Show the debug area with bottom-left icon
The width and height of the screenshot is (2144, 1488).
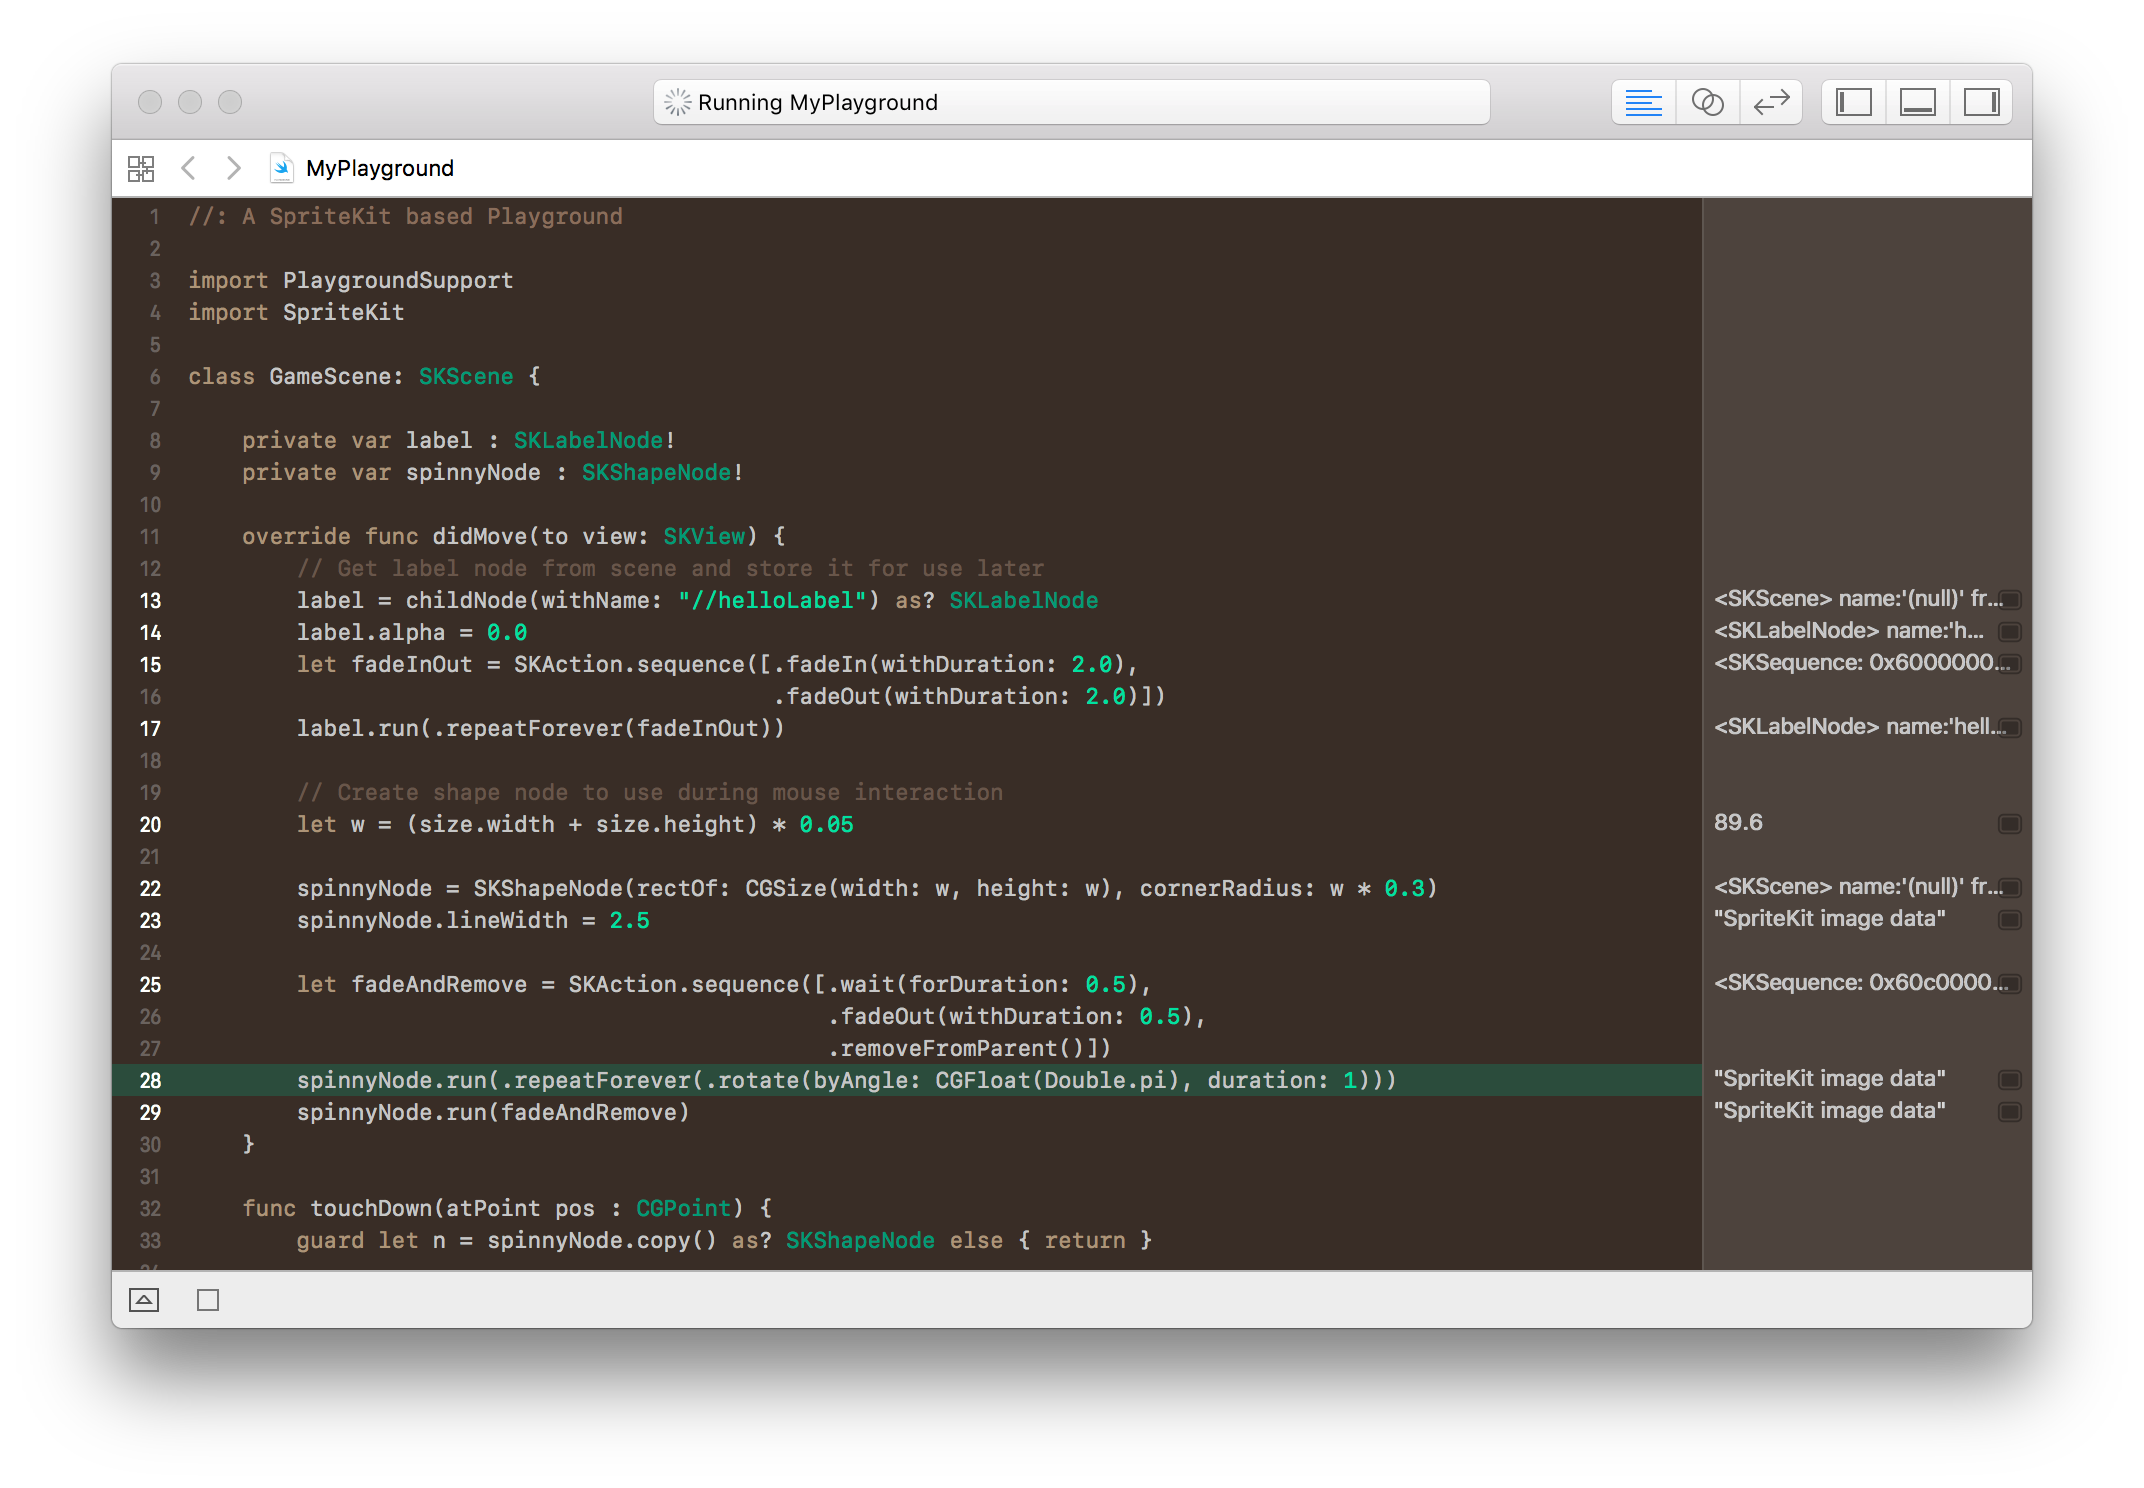tap(144, 1300)
